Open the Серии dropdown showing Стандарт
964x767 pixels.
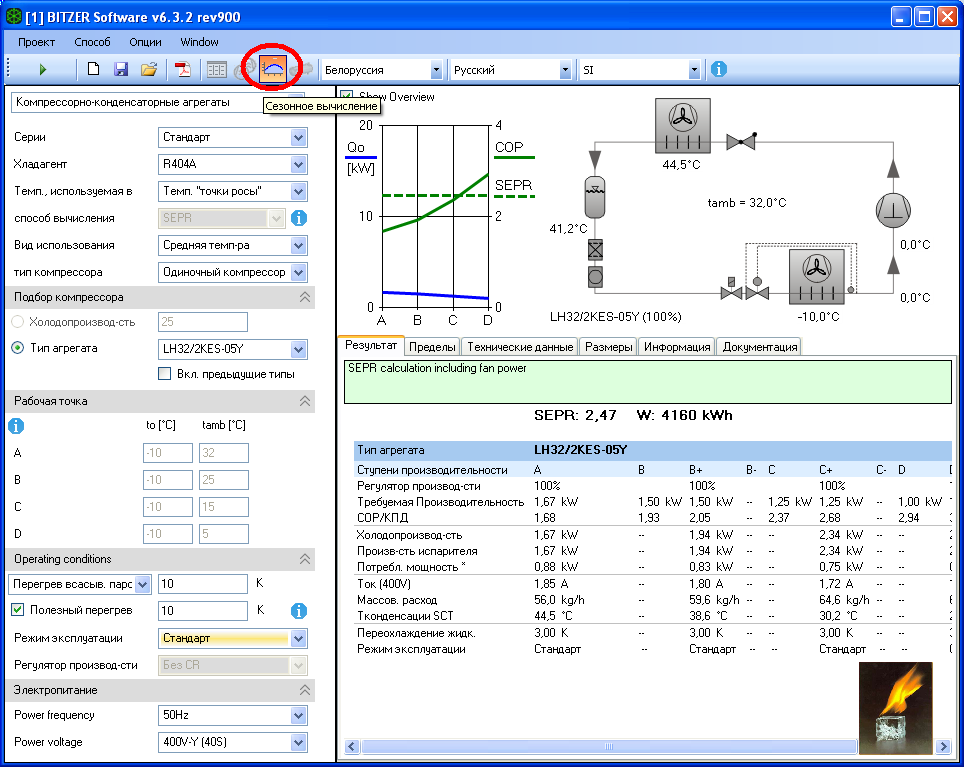[x=233, y=137]
